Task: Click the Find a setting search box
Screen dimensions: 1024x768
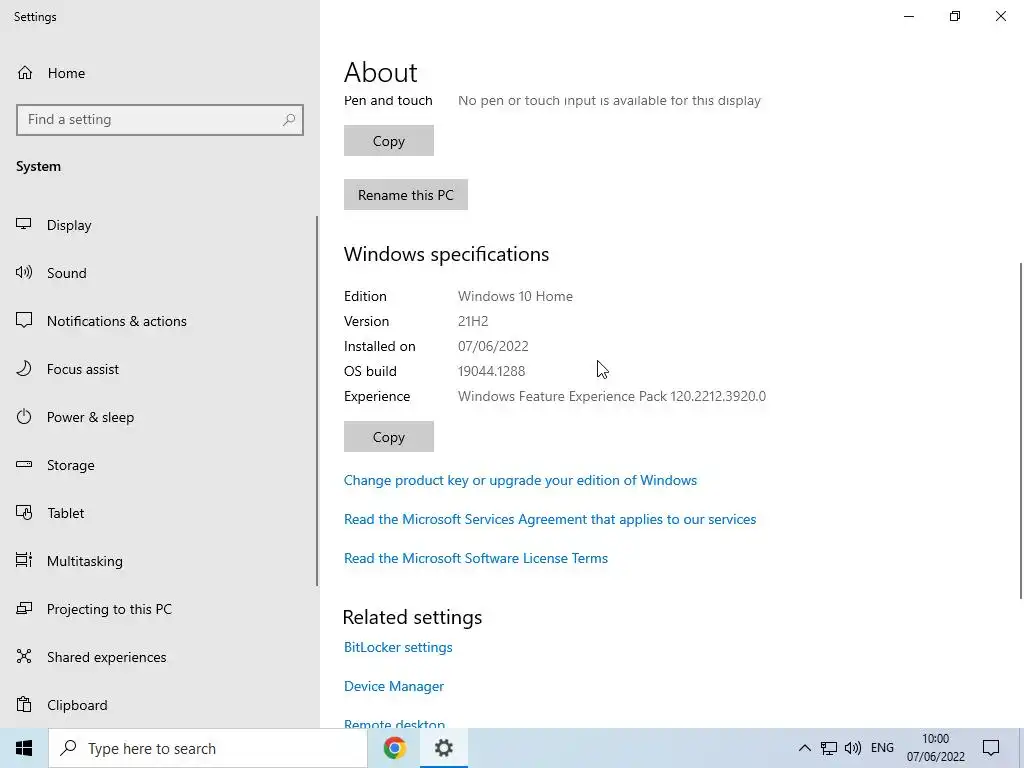Action: point(160,120)
